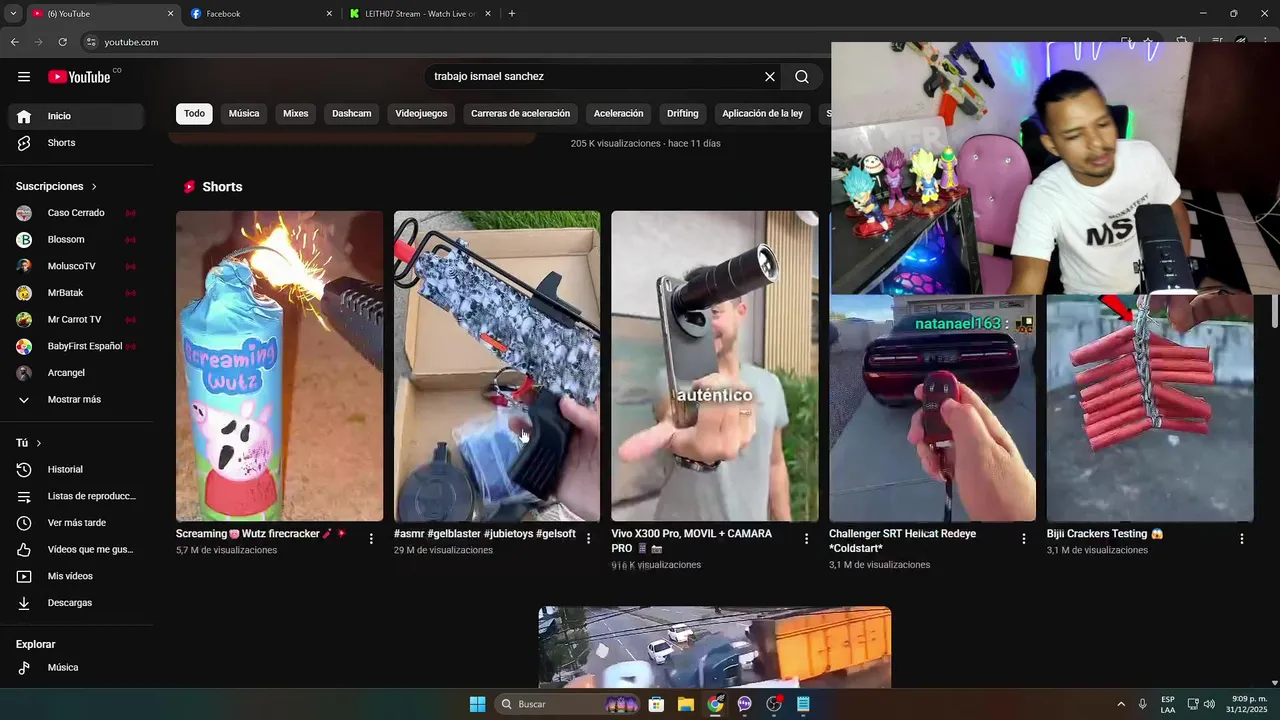Show hidden system tray icons chevron
This screenshot has width=1280, height=720.
click(1121, 704)
